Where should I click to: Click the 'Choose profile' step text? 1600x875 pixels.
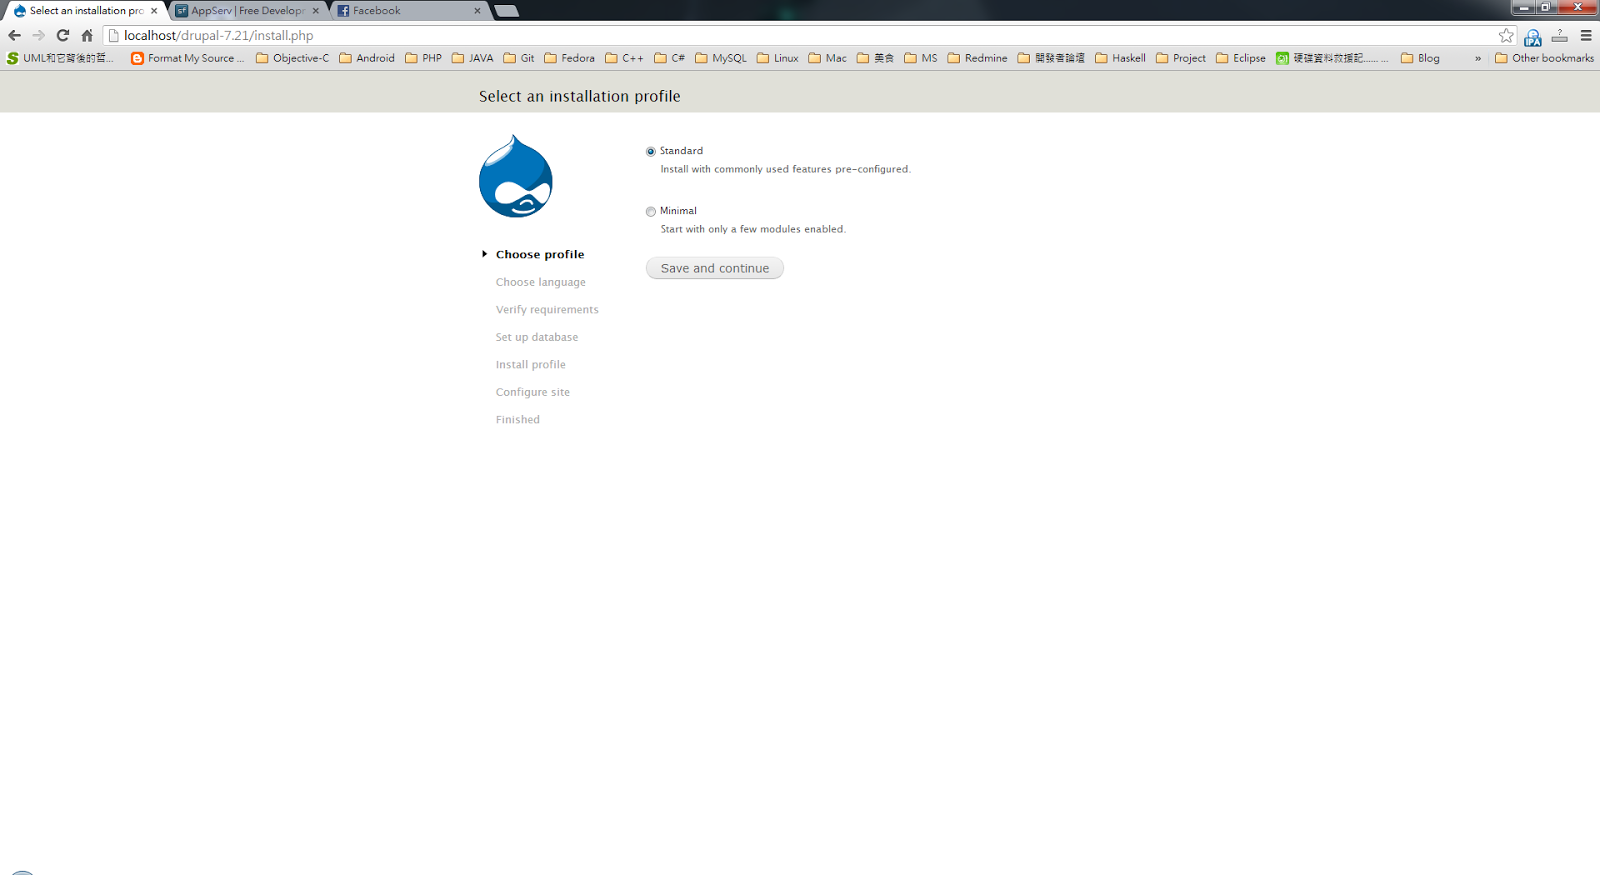pyautogui.click(x=540, y=254)
